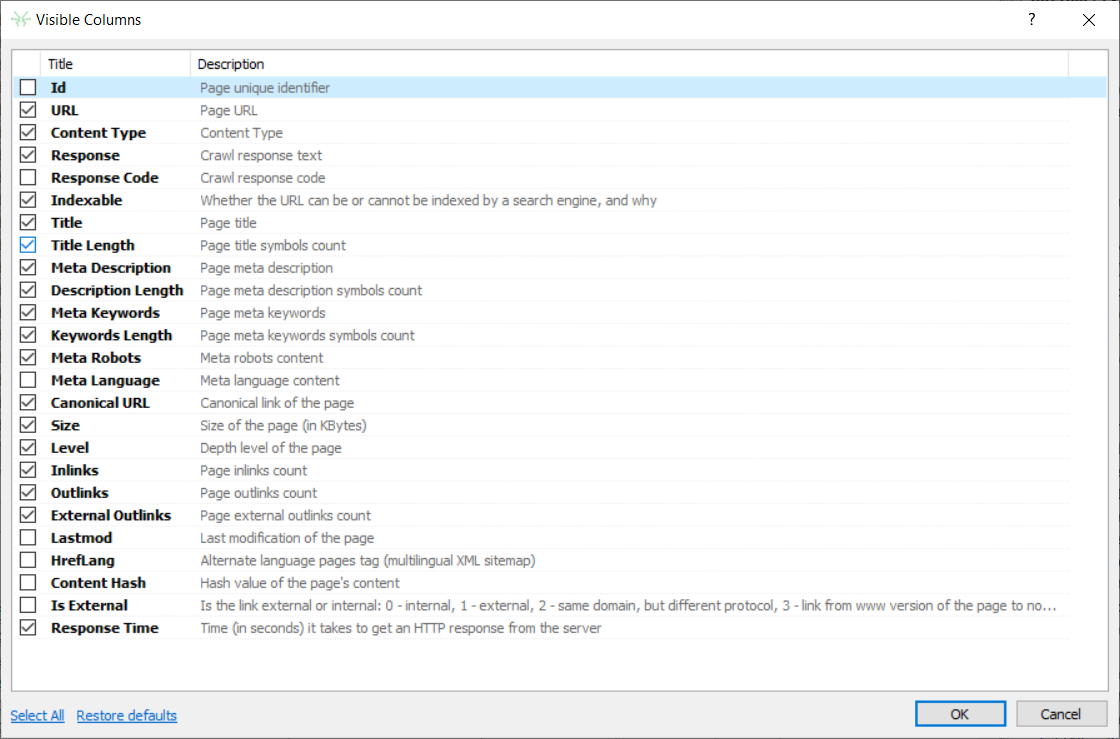Image resolution: width=1120 pixels, height=739 pixels.
Task: Uncheck the Response Time checkbox
Action: point(28,628)
